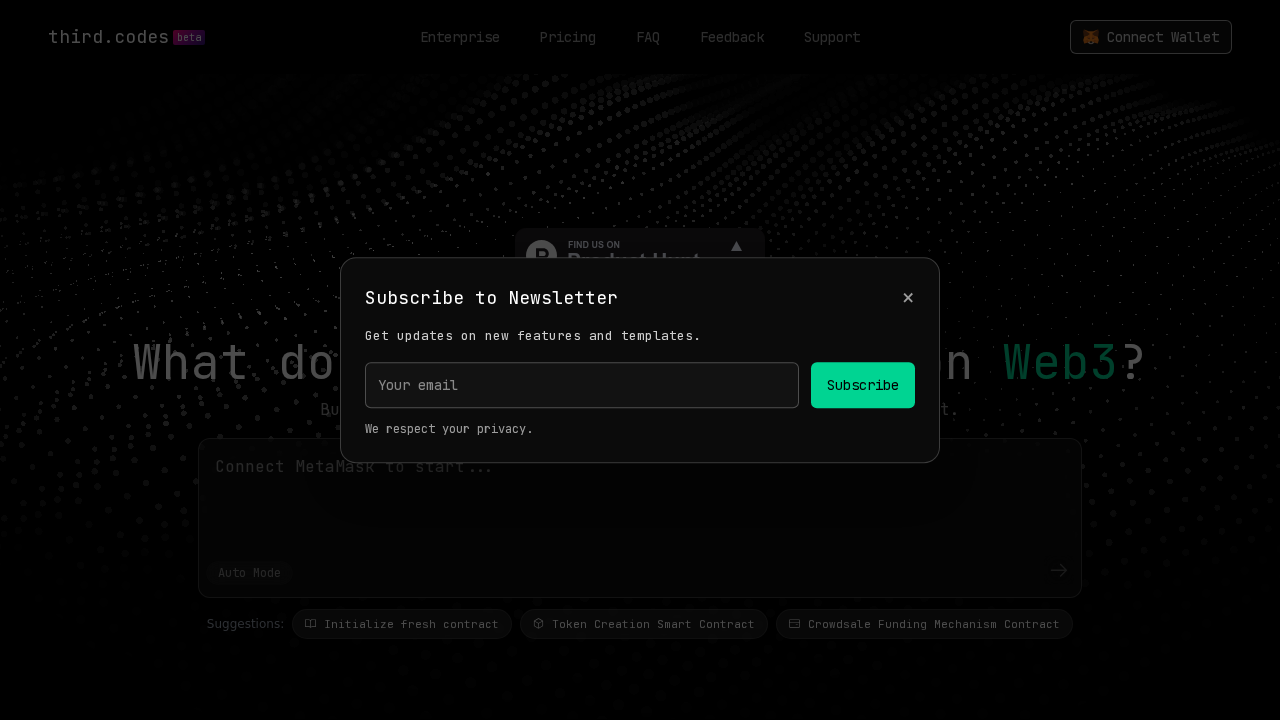Click the Subscribe button

(862, 385)
